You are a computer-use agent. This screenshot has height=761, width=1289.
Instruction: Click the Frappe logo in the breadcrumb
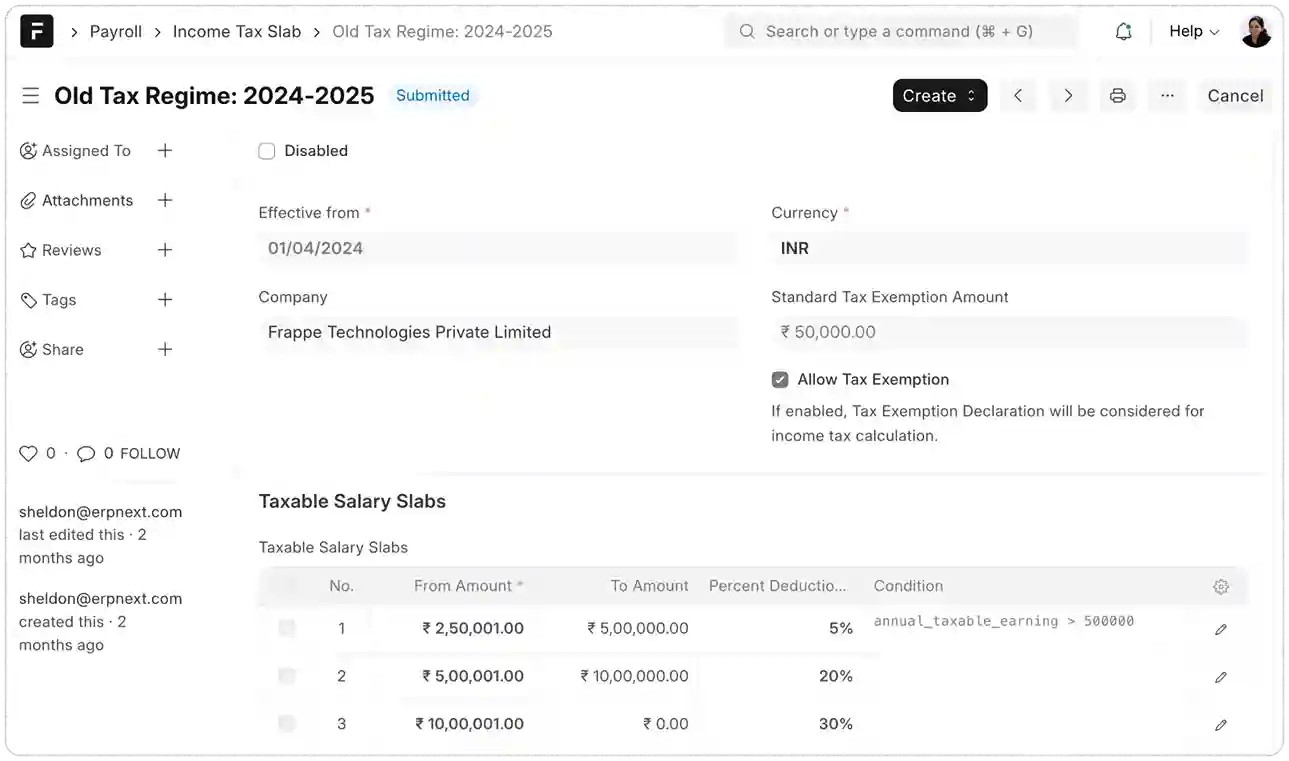pos(36,31)
